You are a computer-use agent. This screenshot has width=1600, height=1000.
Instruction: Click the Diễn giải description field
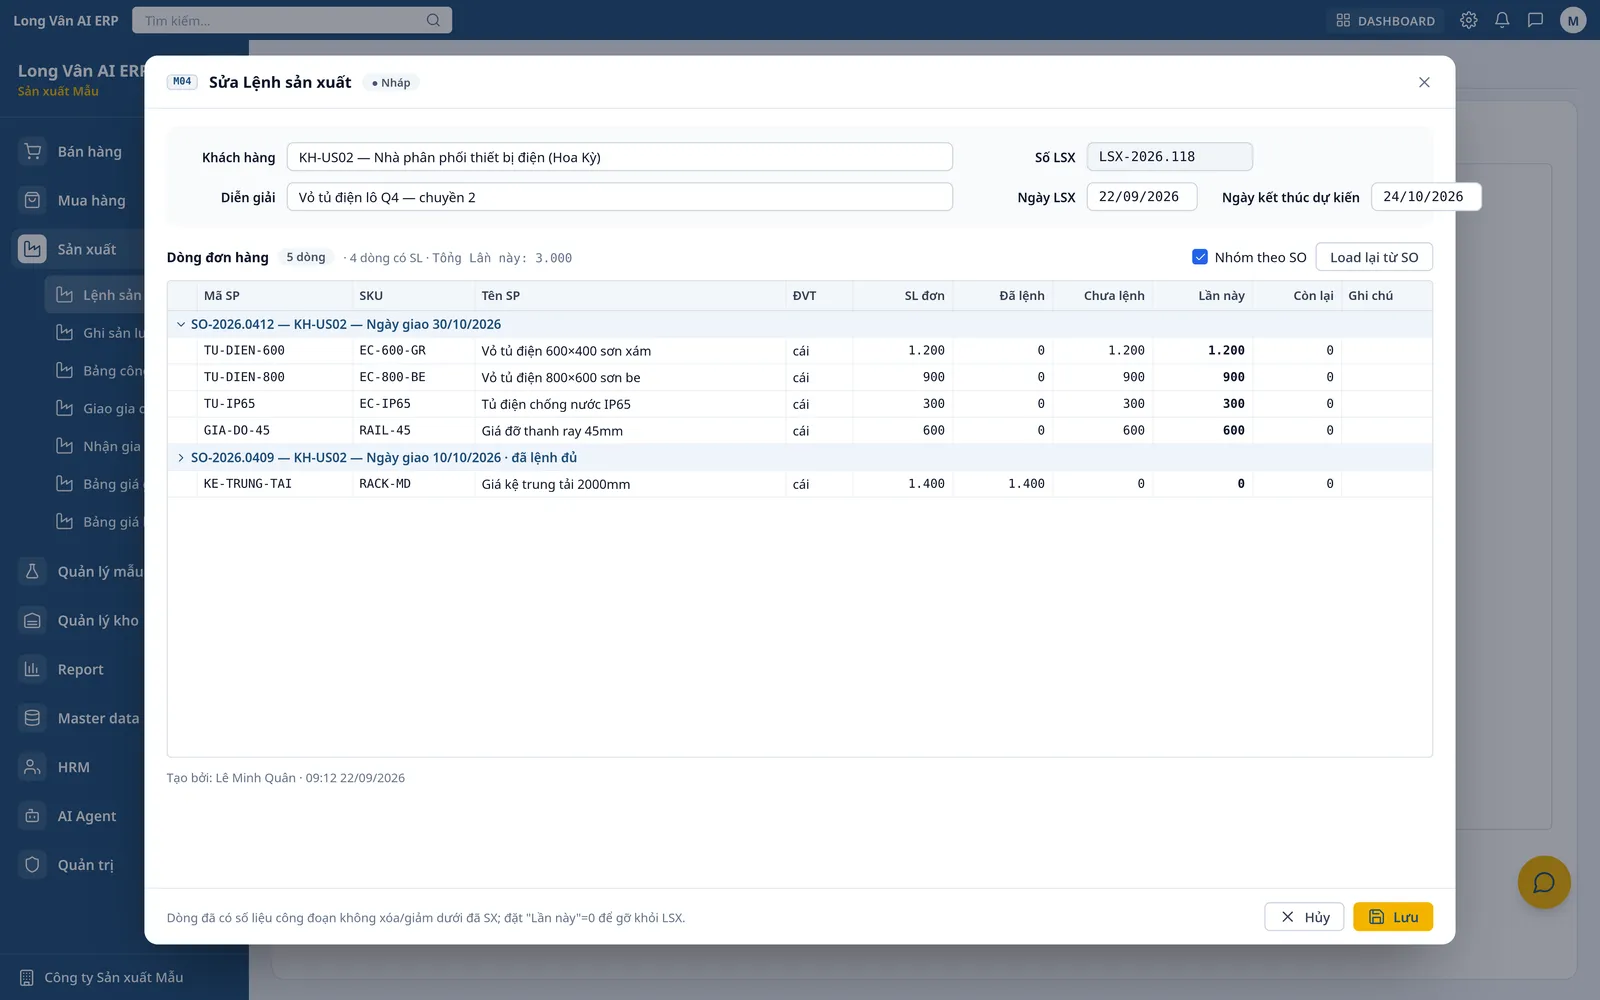(x=619, y=197)
